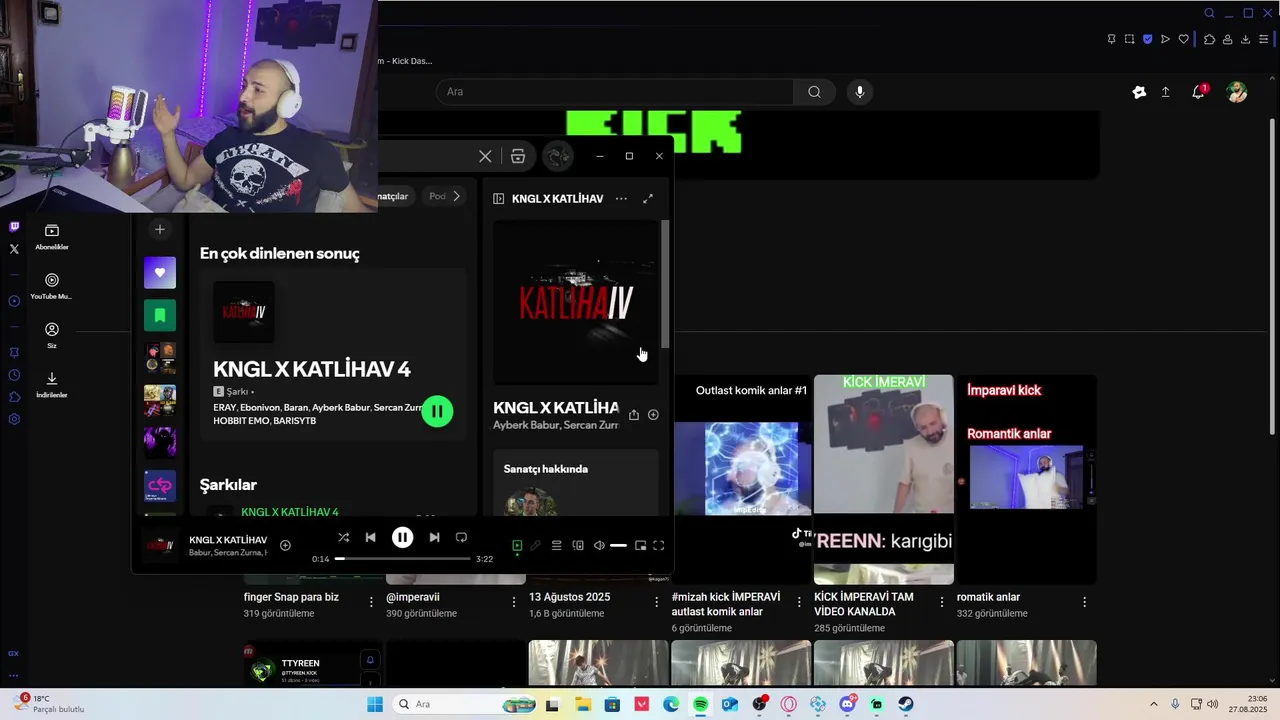Start YouTube voice search microphone
This screenshot has height=720, width=1280.
click(860, 92)
